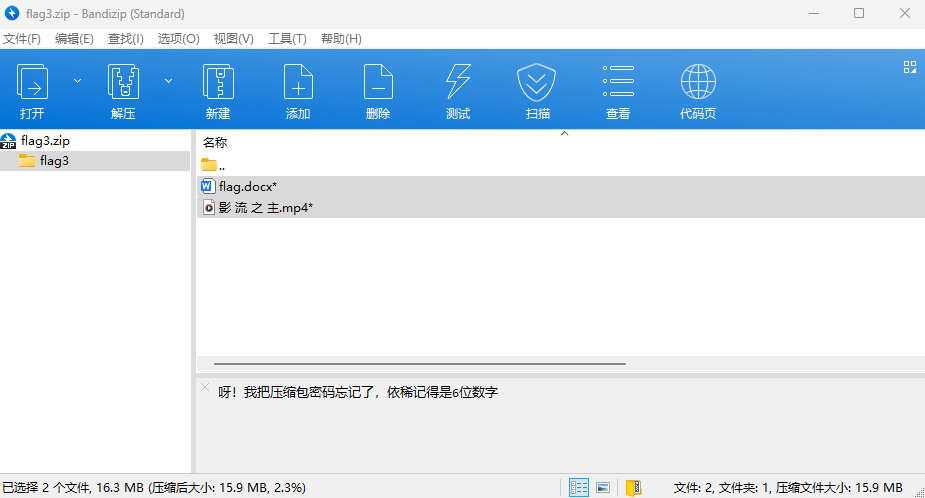The image size is (925, 498).
Task: Click the Bandizip title bar logo
Action: pyautogui.click(x=12, y=13)
